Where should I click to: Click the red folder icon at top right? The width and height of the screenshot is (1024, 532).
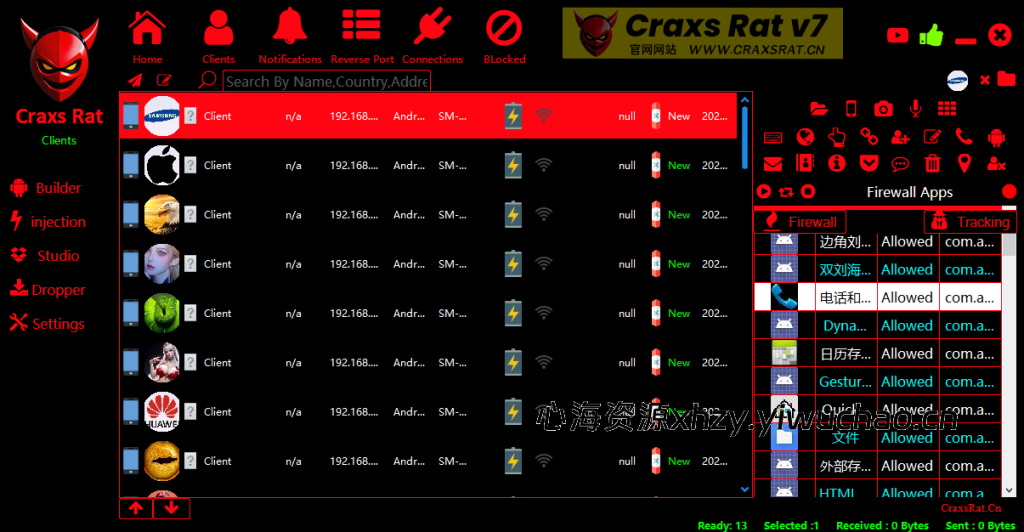coord(1006,80)
